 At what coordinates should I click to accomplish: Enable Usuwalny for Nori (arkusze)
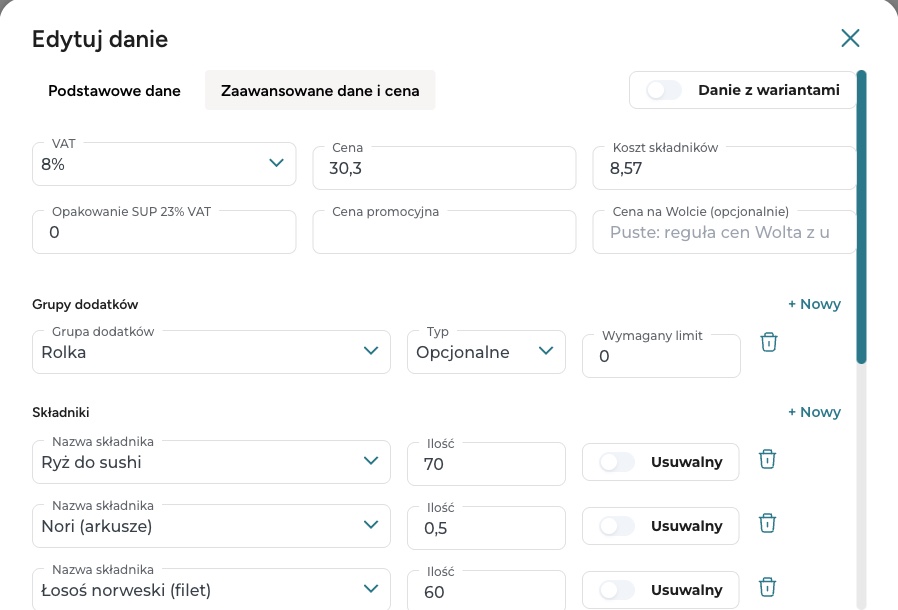pyautogui.click(x=617, y=526)
